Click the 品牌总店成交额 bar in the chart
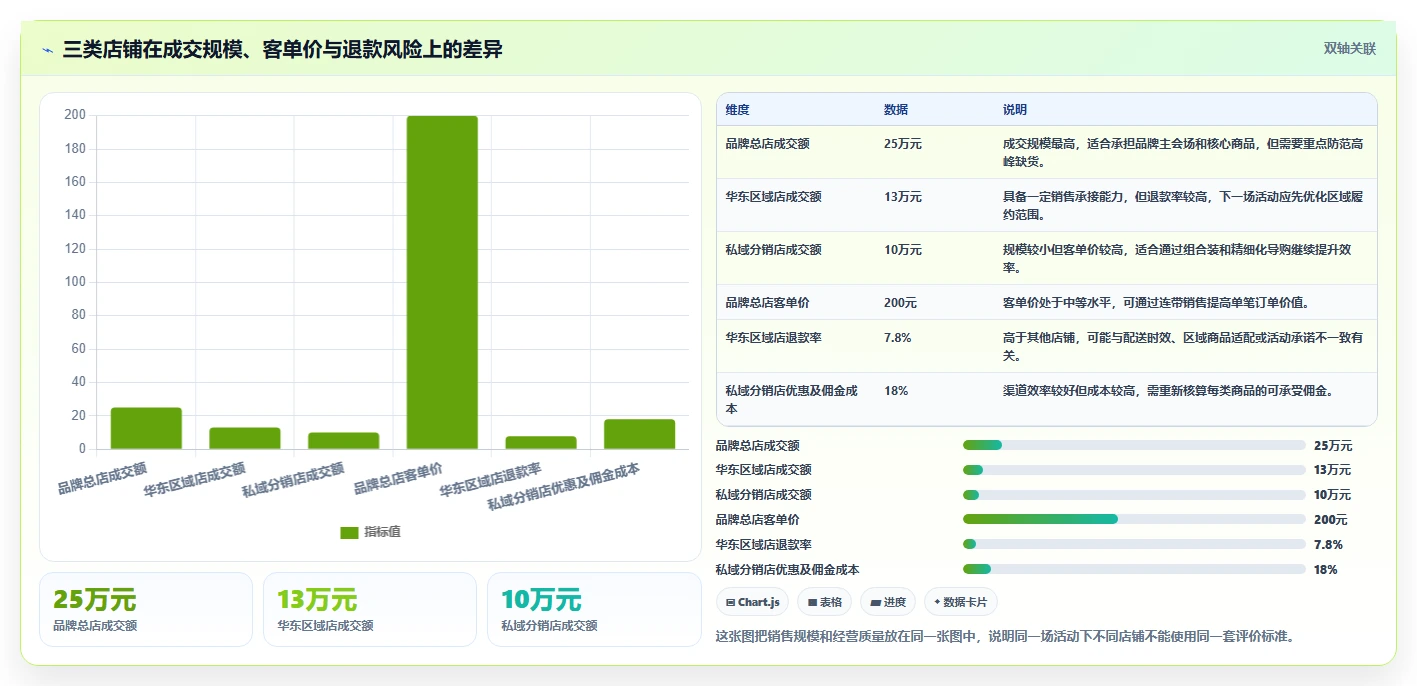The image size is (1417, 686). 146,428
